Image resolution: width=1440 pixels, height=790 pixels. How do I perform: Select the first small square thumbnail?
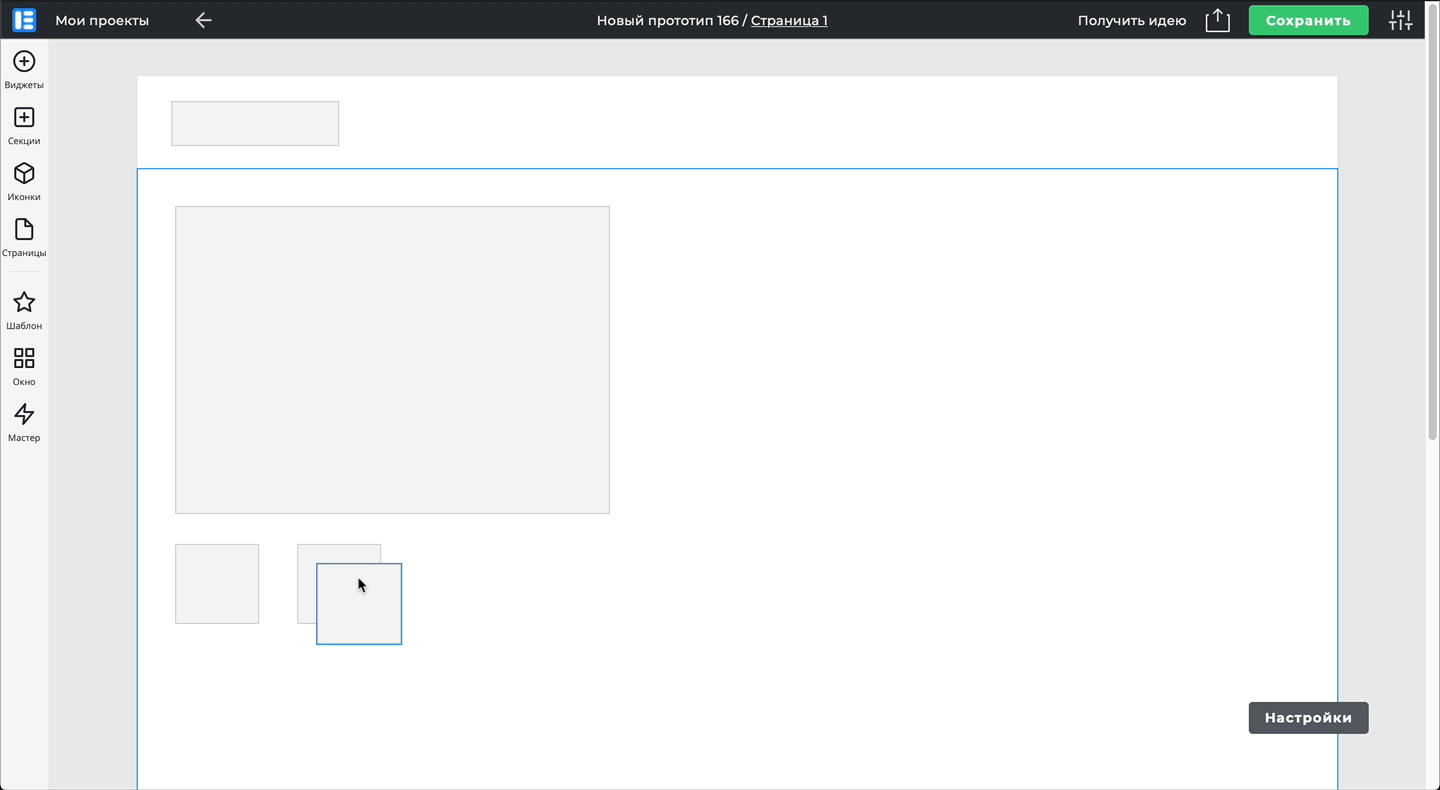[217, 584]
